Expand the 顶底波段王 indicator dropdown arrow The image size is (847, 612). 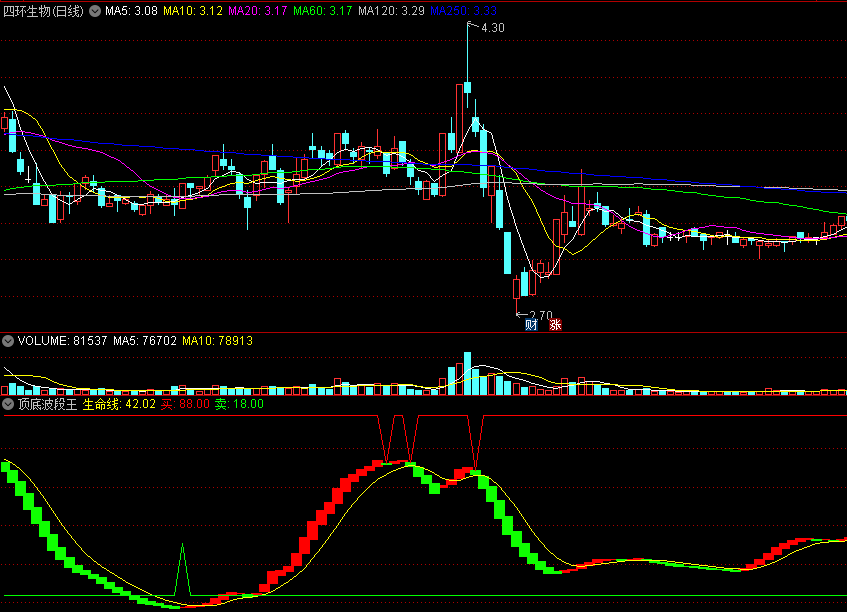pos(8,404)
